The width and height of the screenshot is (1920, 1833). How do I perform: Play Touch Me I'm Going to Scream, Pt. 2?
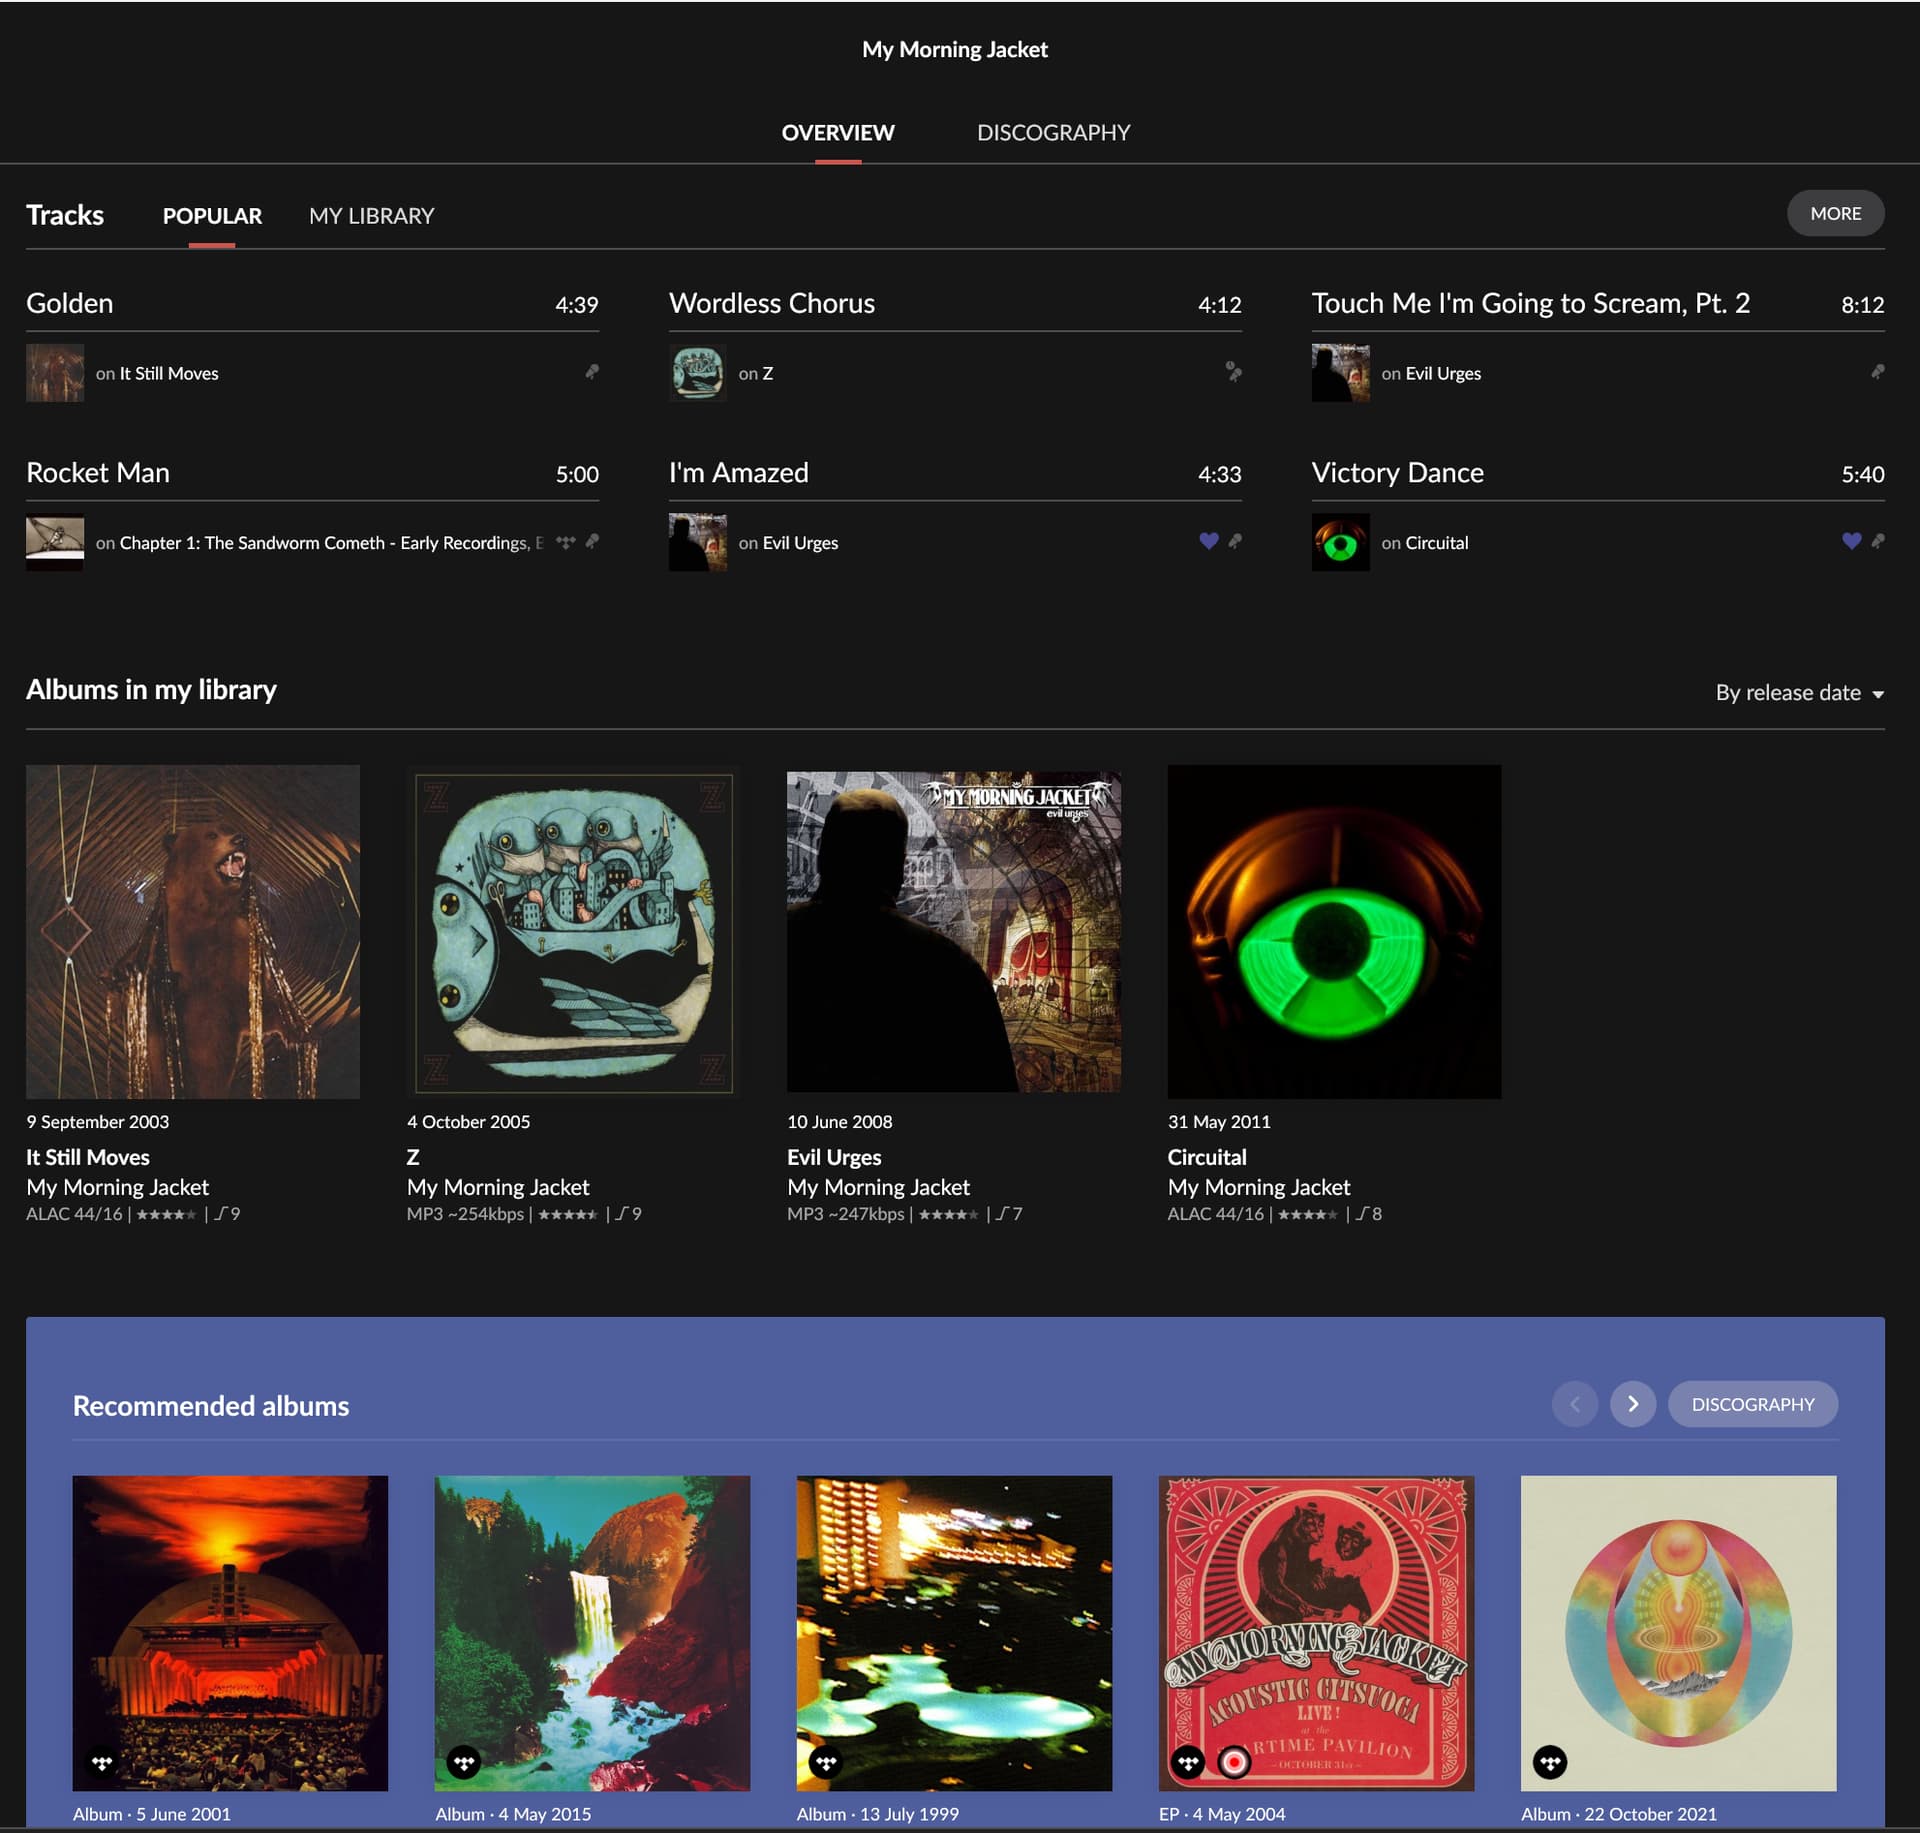[1531, 303]
